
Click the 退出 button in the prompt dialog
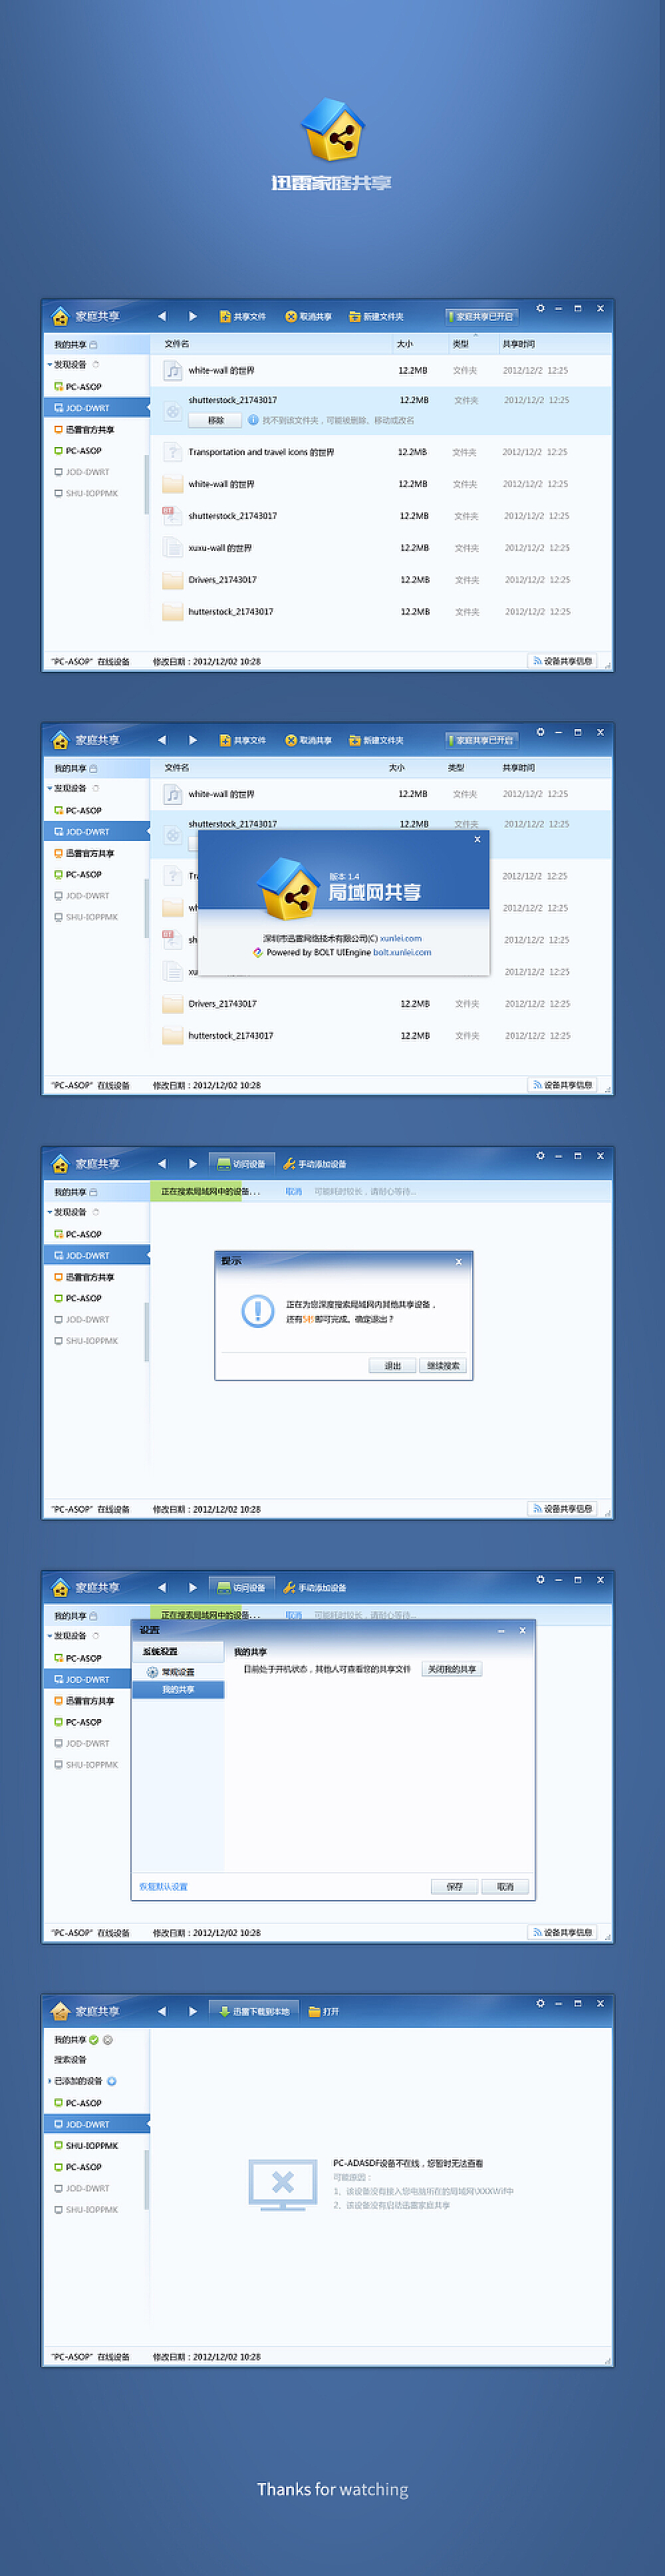coord(392,1365)
